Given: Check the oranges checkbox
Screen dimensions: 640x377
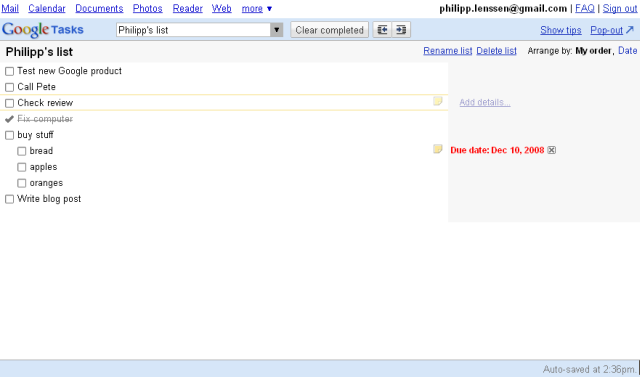Looking at the screenshot, I should click(22, 183).
